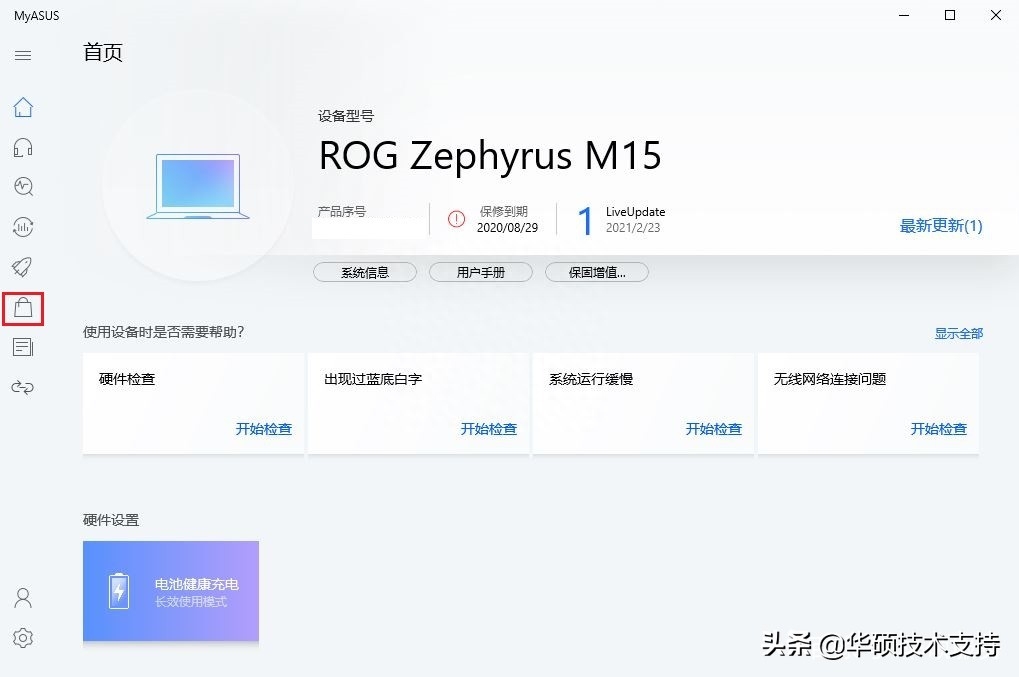The image size is (1019, 677).
Task: Show 显示全部 to view all help topics
Action: tap(957, 332)
